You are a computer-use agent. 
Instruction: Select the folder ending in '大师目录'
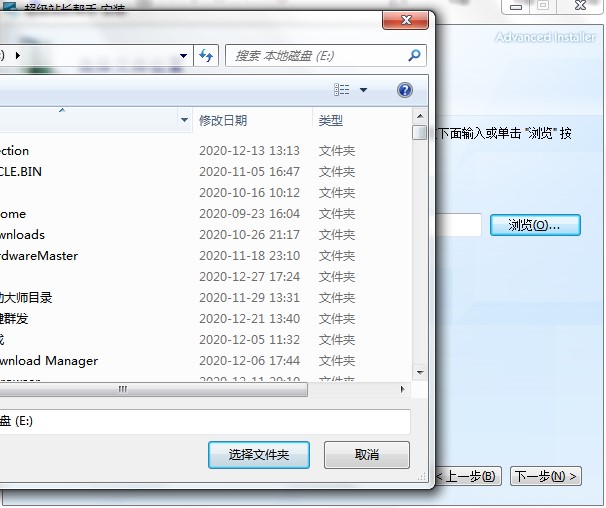click(26, 297)
